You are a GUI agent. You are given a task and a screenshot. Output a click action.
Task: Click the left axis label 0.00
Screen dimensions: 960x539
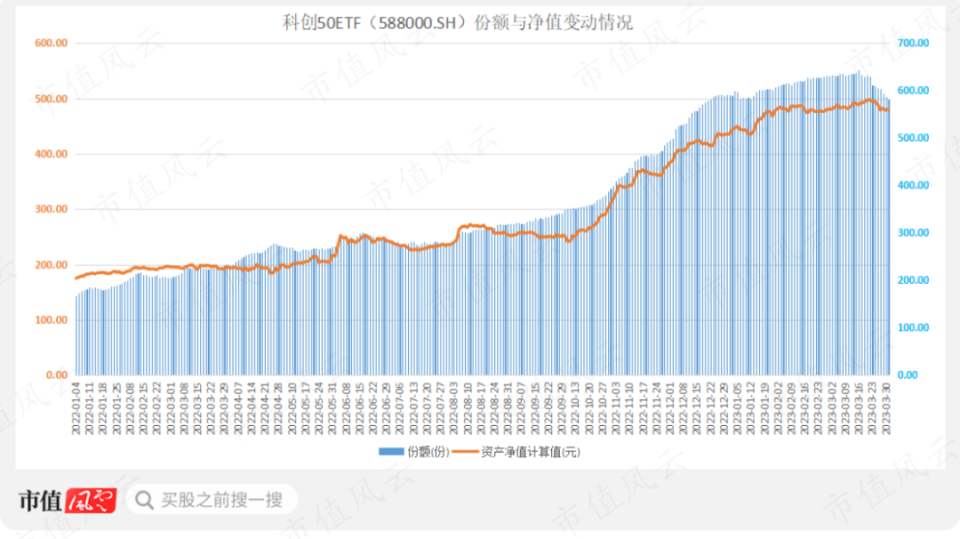coord(54,375)
